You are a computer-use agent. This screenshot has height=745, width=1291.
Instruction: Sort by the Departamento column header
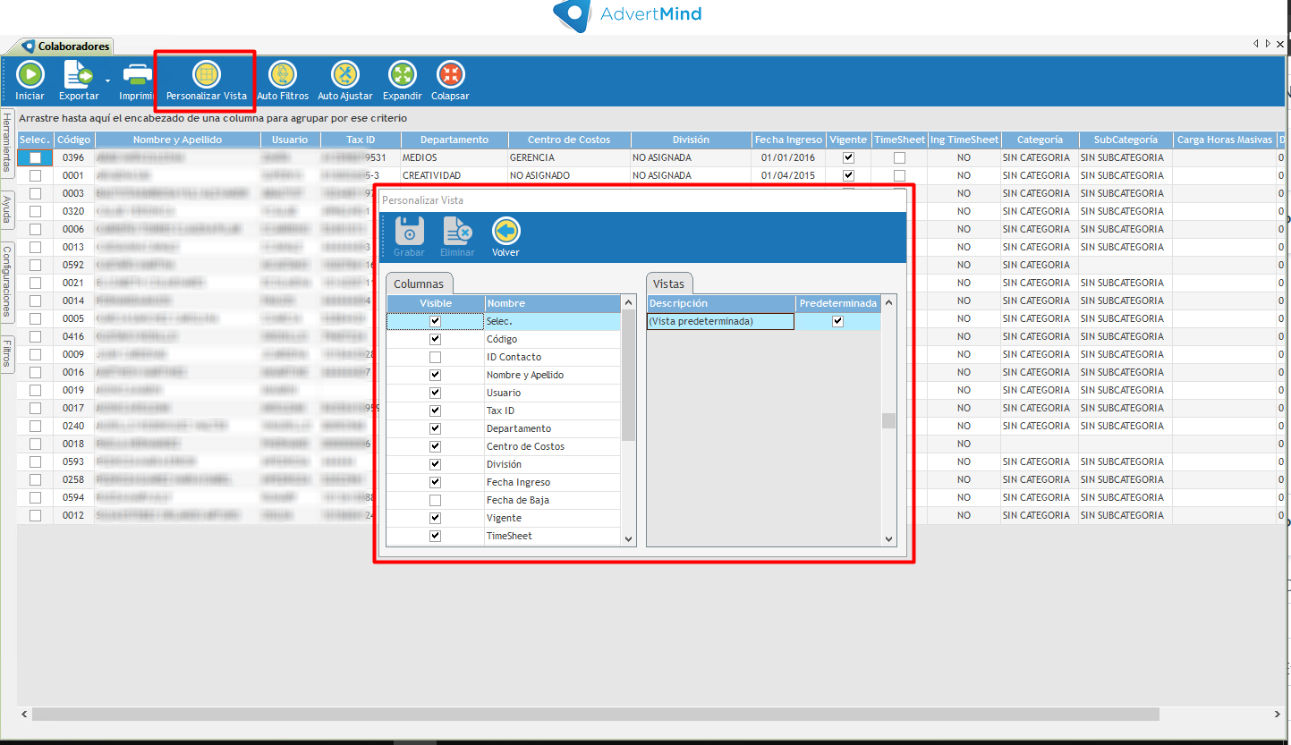point(454,140)
